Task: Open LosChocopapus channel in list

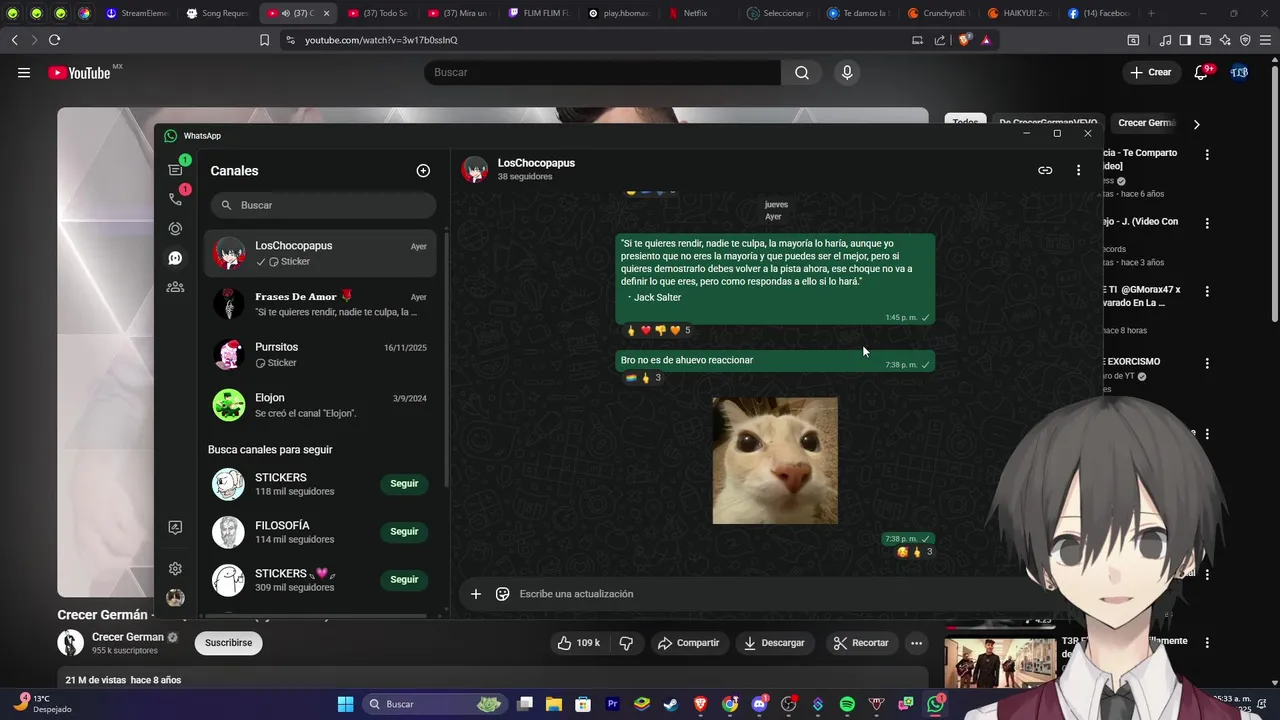Action: (x=321, y=253)
